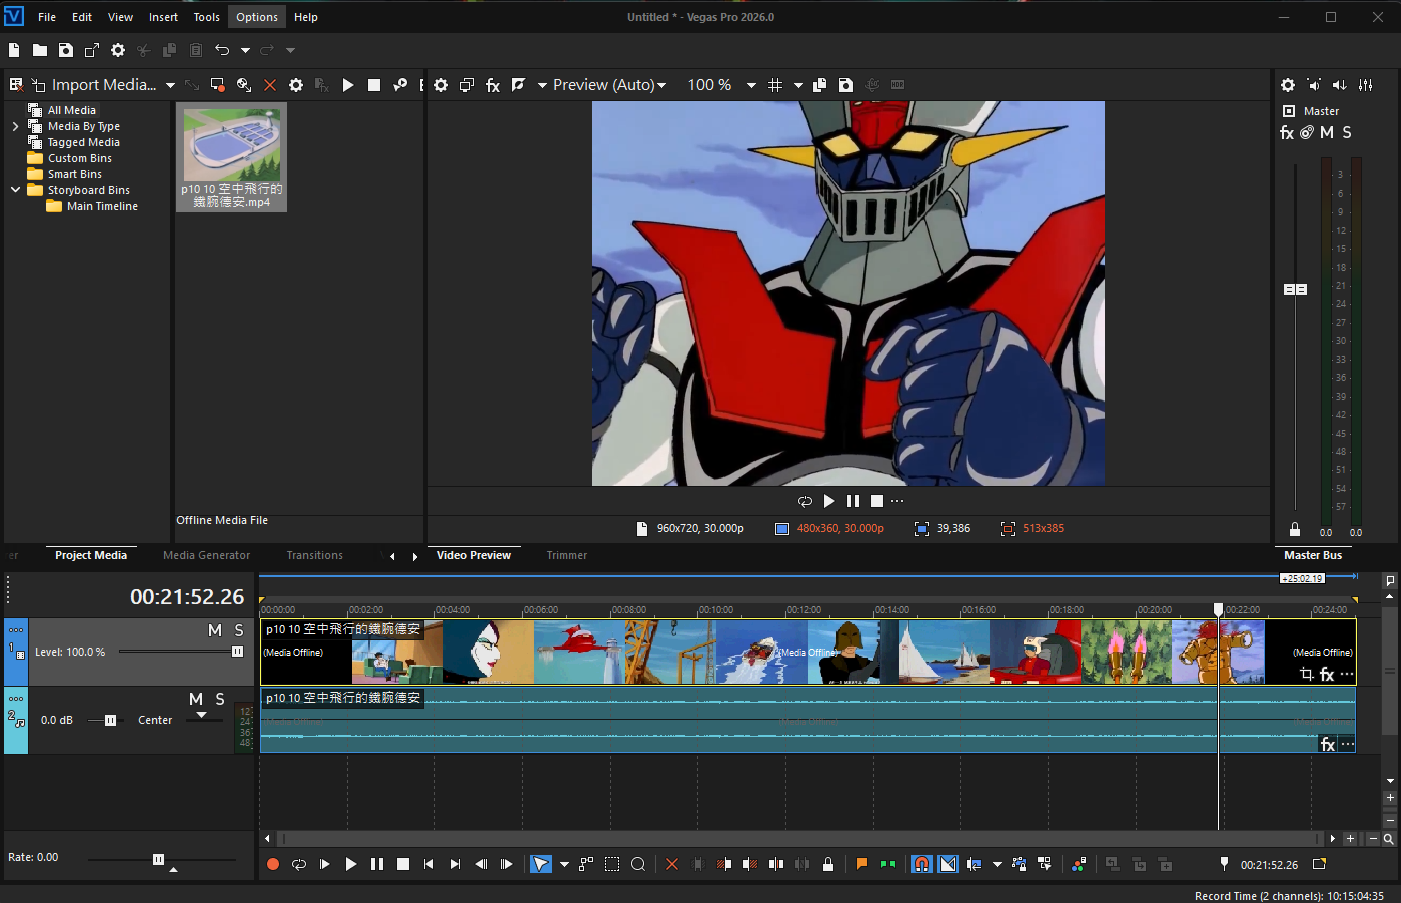The height and width of the screenshot is (903, 1401).
Task: Save snapshot of preview frame to file
Action: (846, 85)
